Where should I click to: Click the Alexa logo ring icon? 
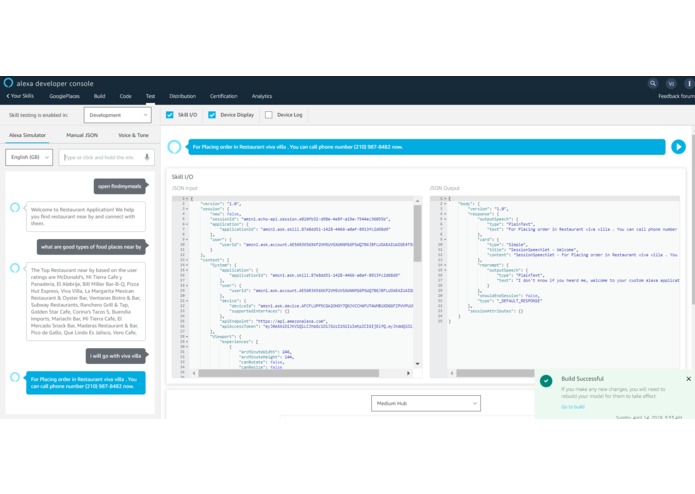pos(8,83)
